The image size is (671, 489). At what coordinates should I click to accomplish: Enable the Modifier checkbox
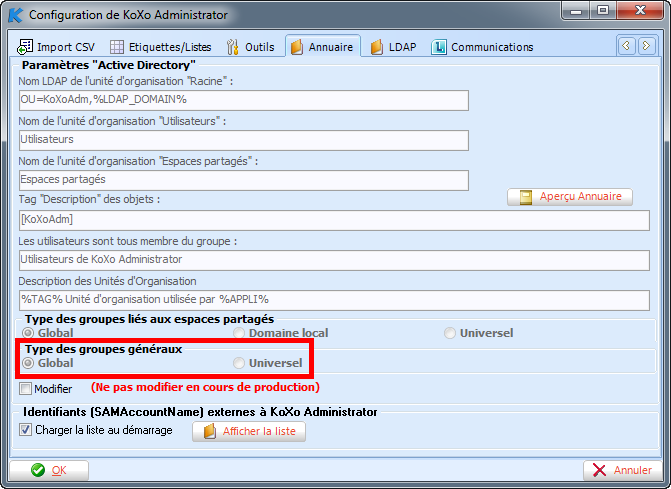(25, 389)
